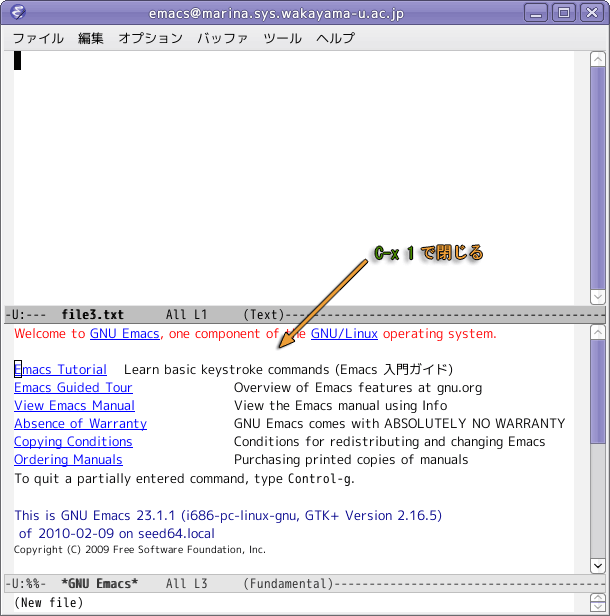
Task: Click in the empty file3.txt editing area
Action: click(x=294, y=177)
